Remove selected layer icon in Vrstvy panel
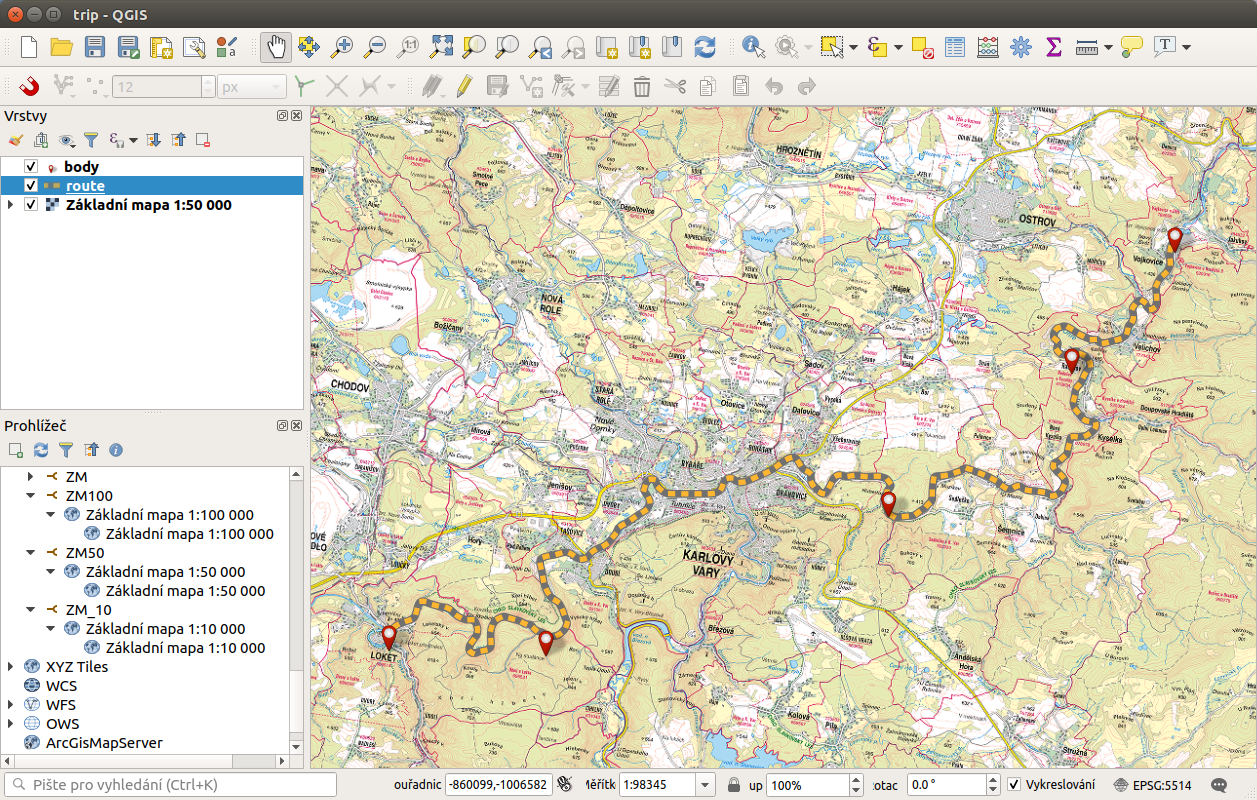The height and width of the screenshot is (800, 1257). click(203, 140)
